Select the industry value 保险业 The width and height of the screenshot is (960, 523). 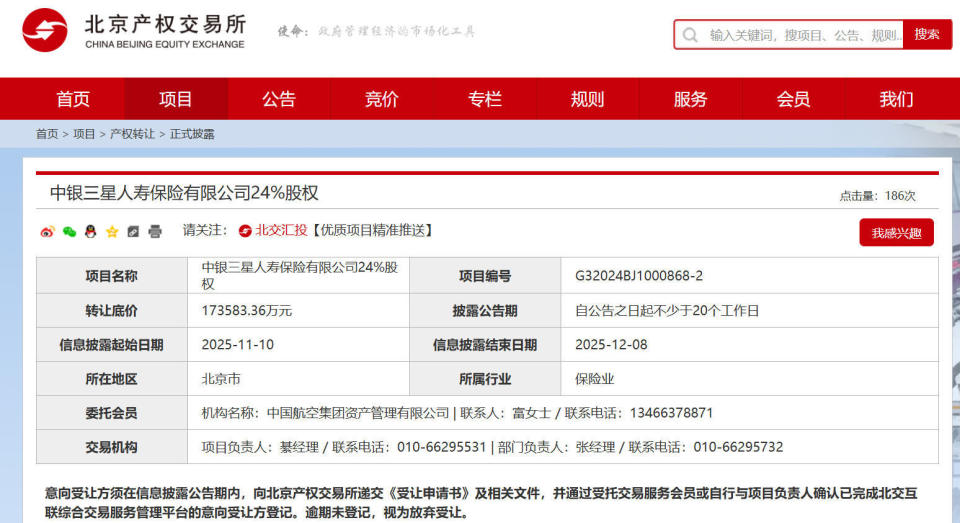(594, 379)
